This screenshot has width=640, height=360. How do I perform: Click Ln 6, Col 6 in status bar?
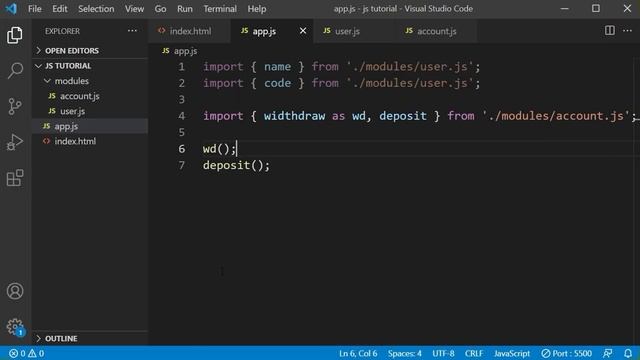[x=358, y=353]
